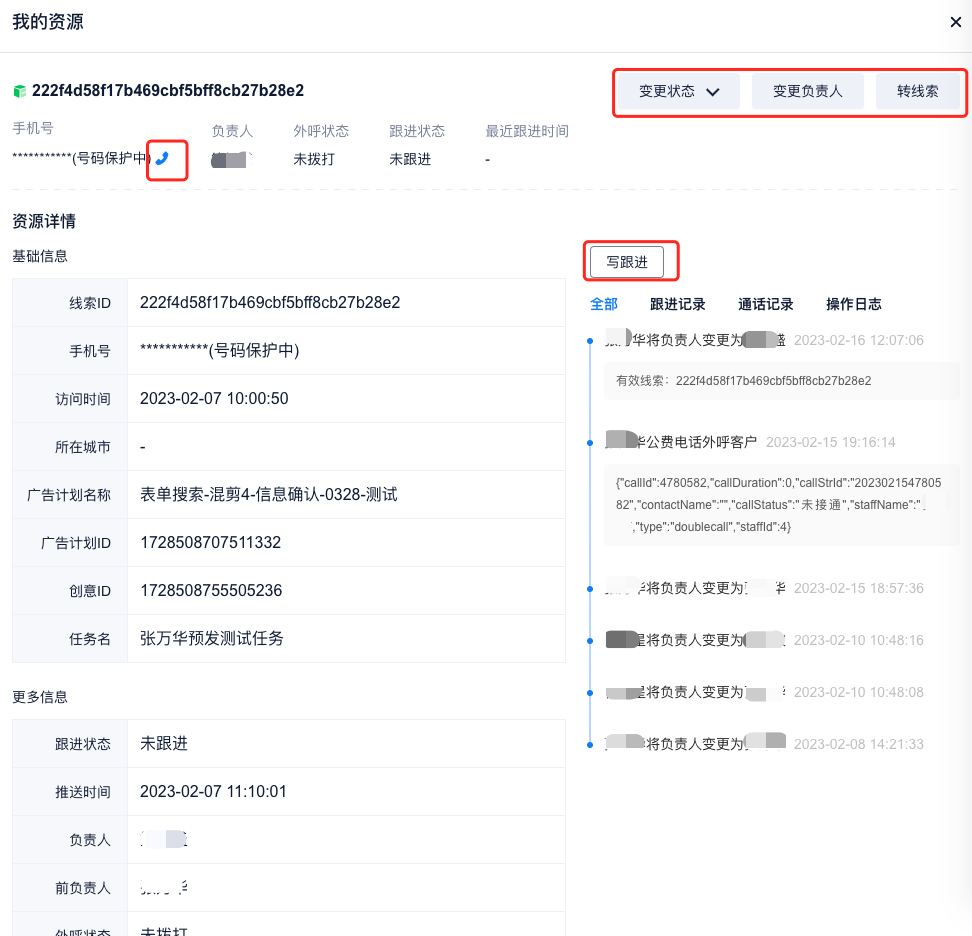Click the 有效线索 detail box in timeline
972x936 pixels.
781,381
